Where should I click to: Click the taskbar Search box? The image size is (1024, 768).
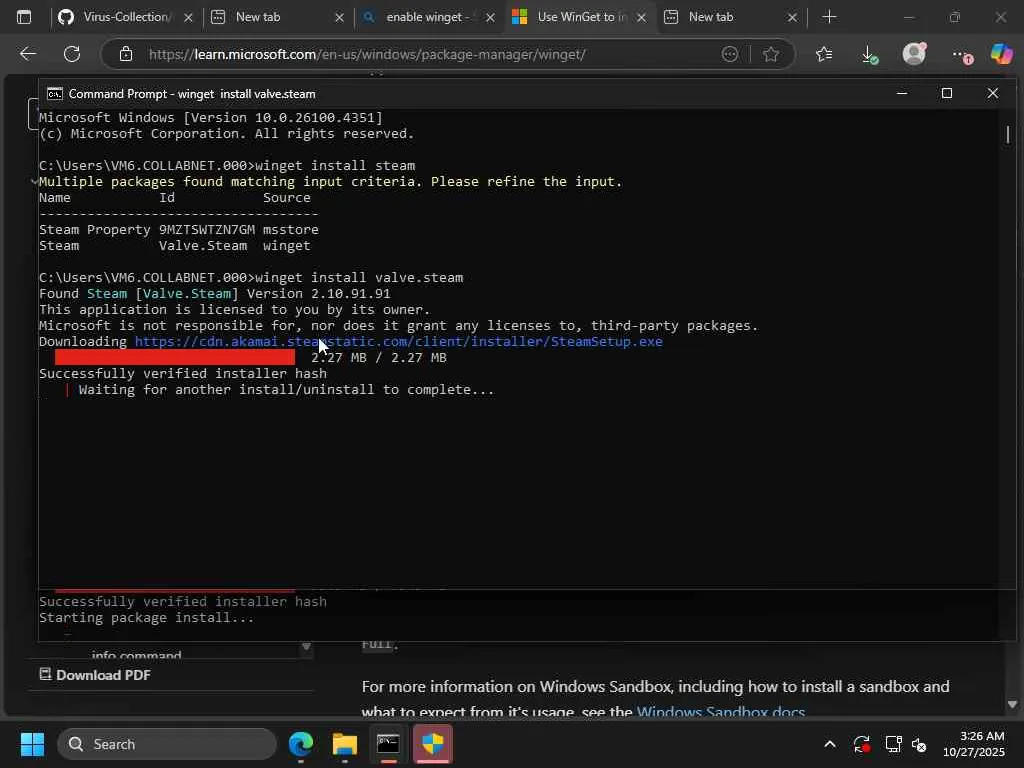(167, 744)
